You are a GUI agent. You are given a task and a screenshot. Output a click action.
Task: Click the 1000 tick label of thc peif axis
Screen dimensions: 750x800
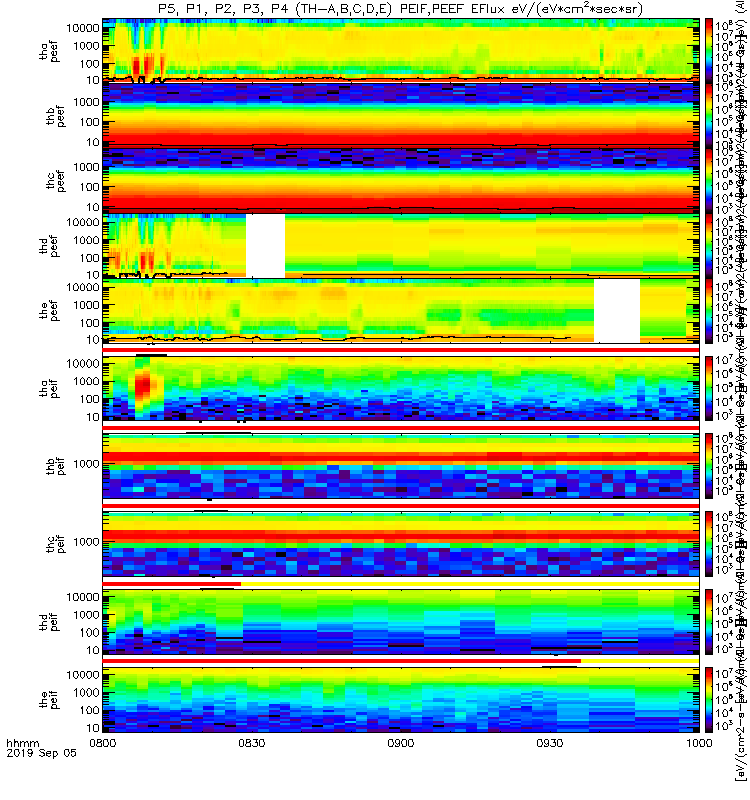tap(86, 542)
